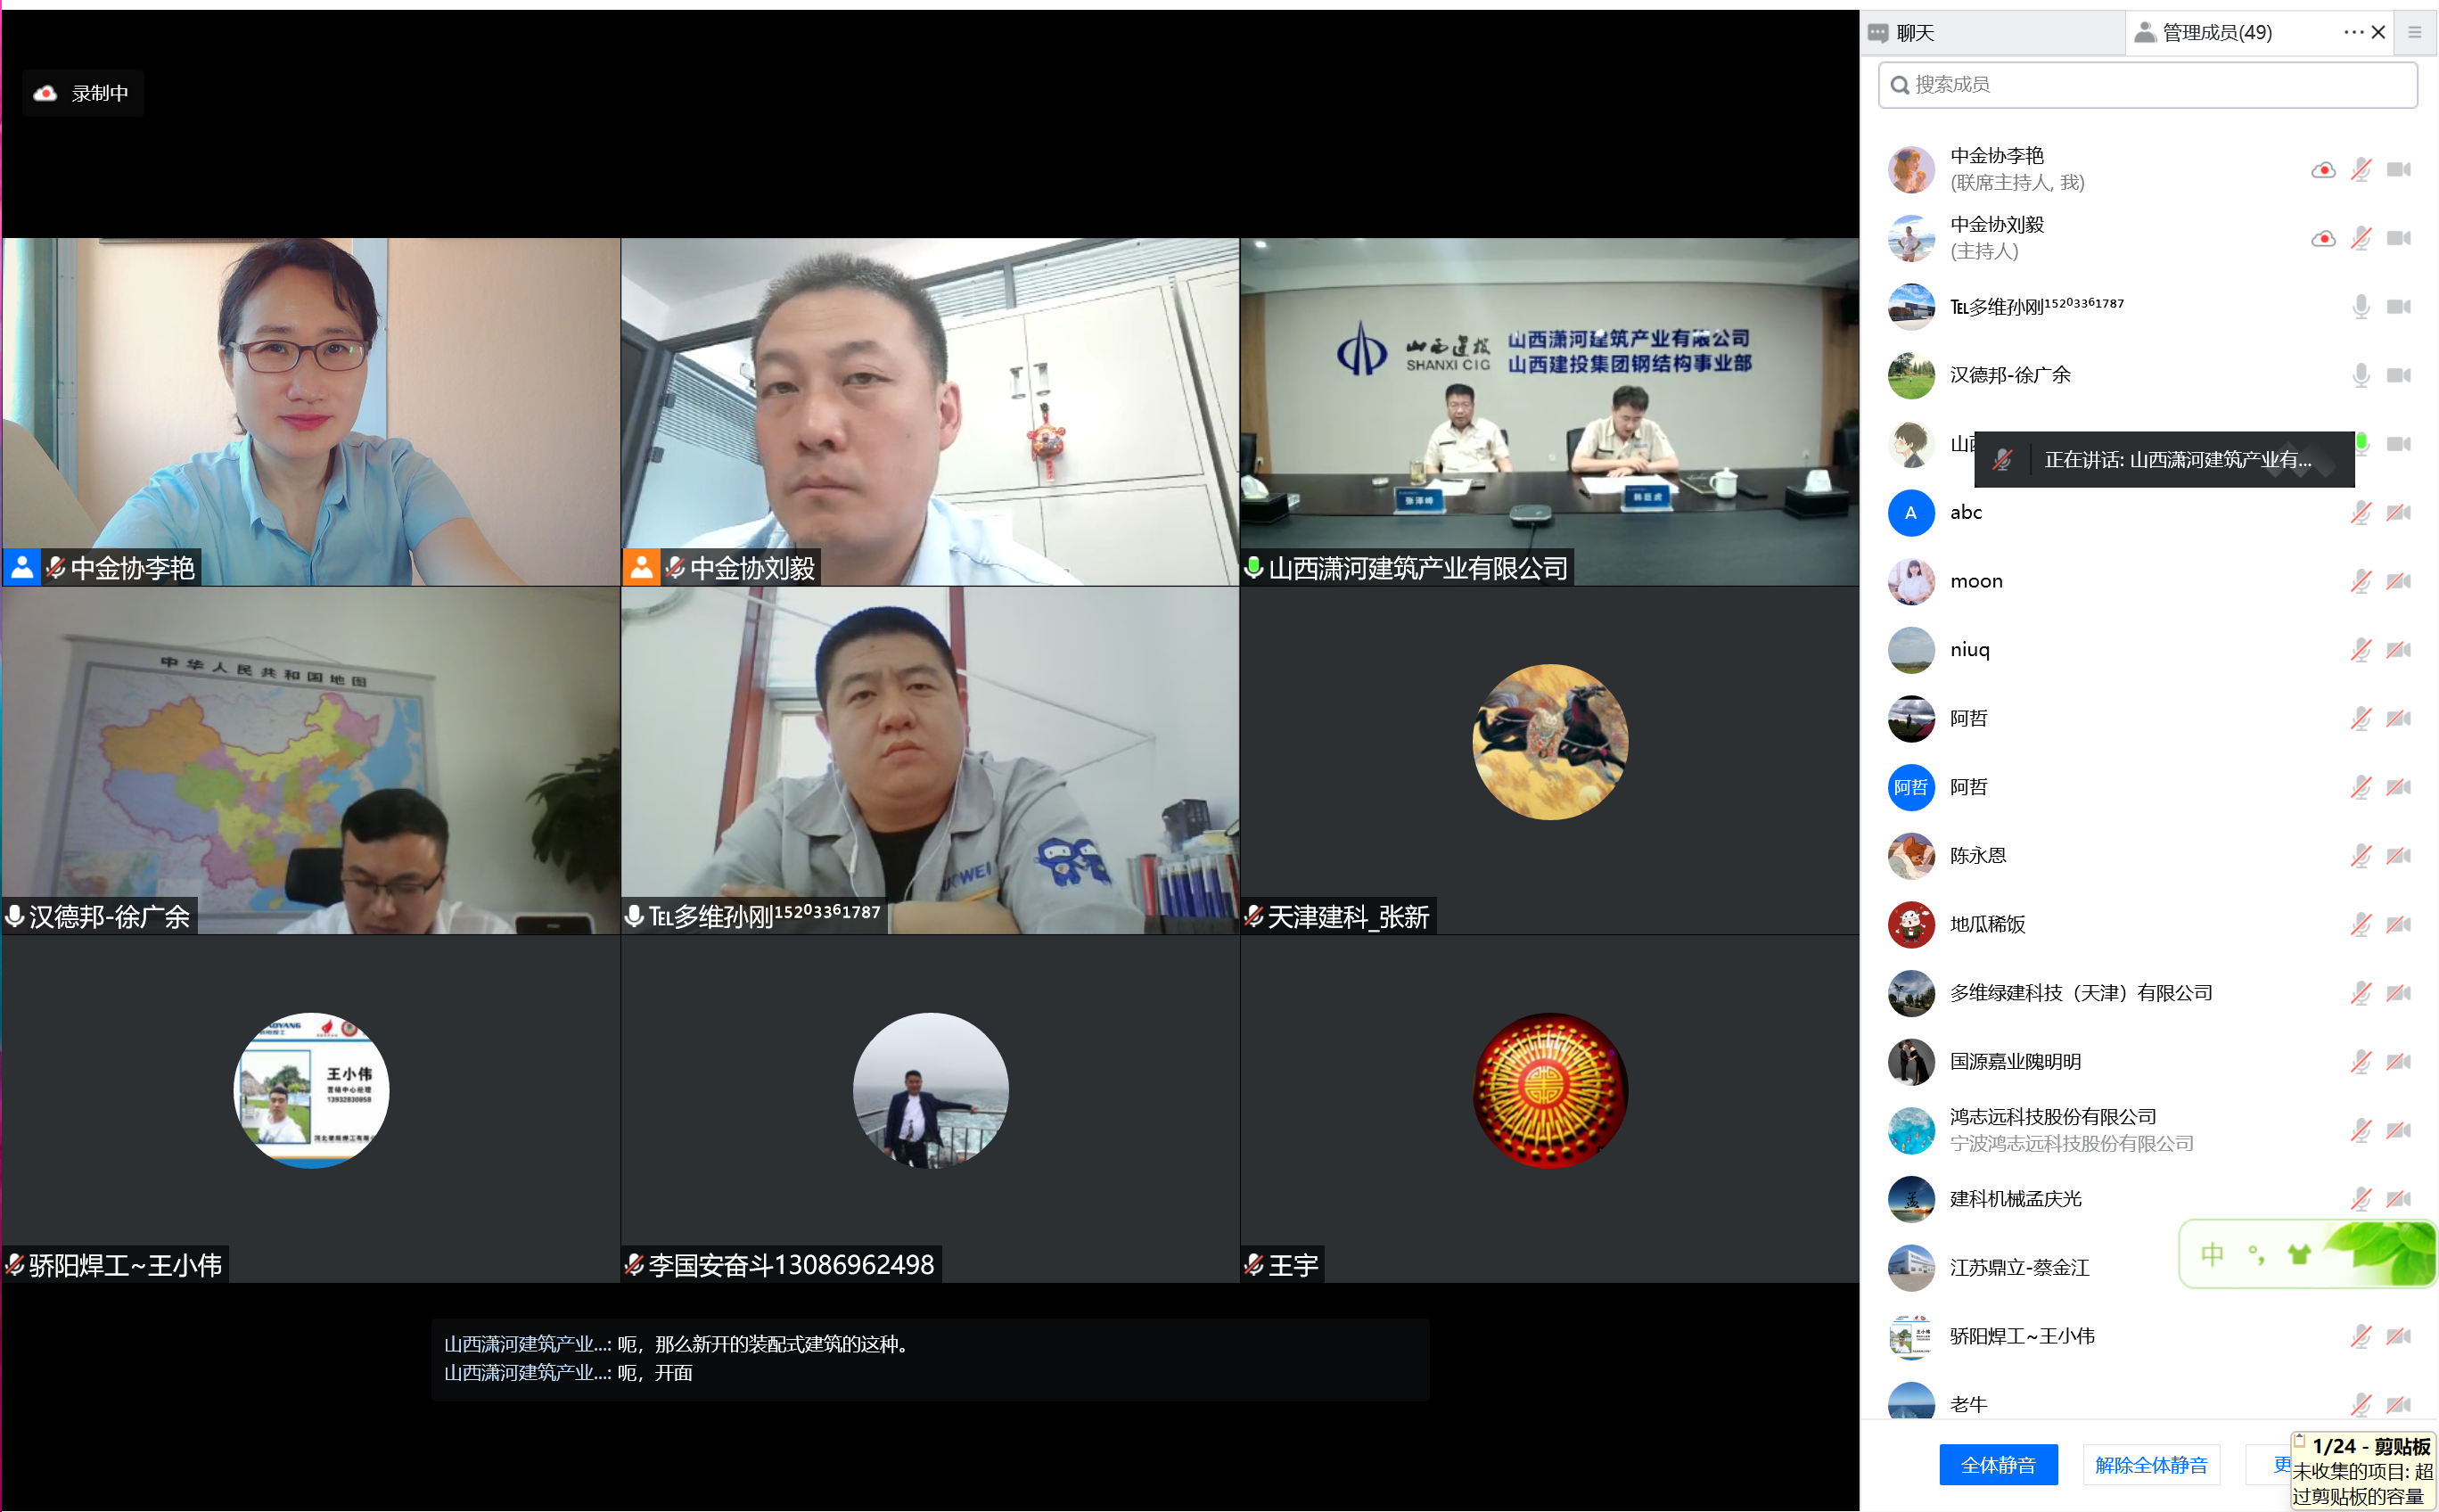Viewport: 2439px width, 1512px height.
Task: Click the input method 中 language indicator
Action: pyautogui.click(x=2212, y=1254)
